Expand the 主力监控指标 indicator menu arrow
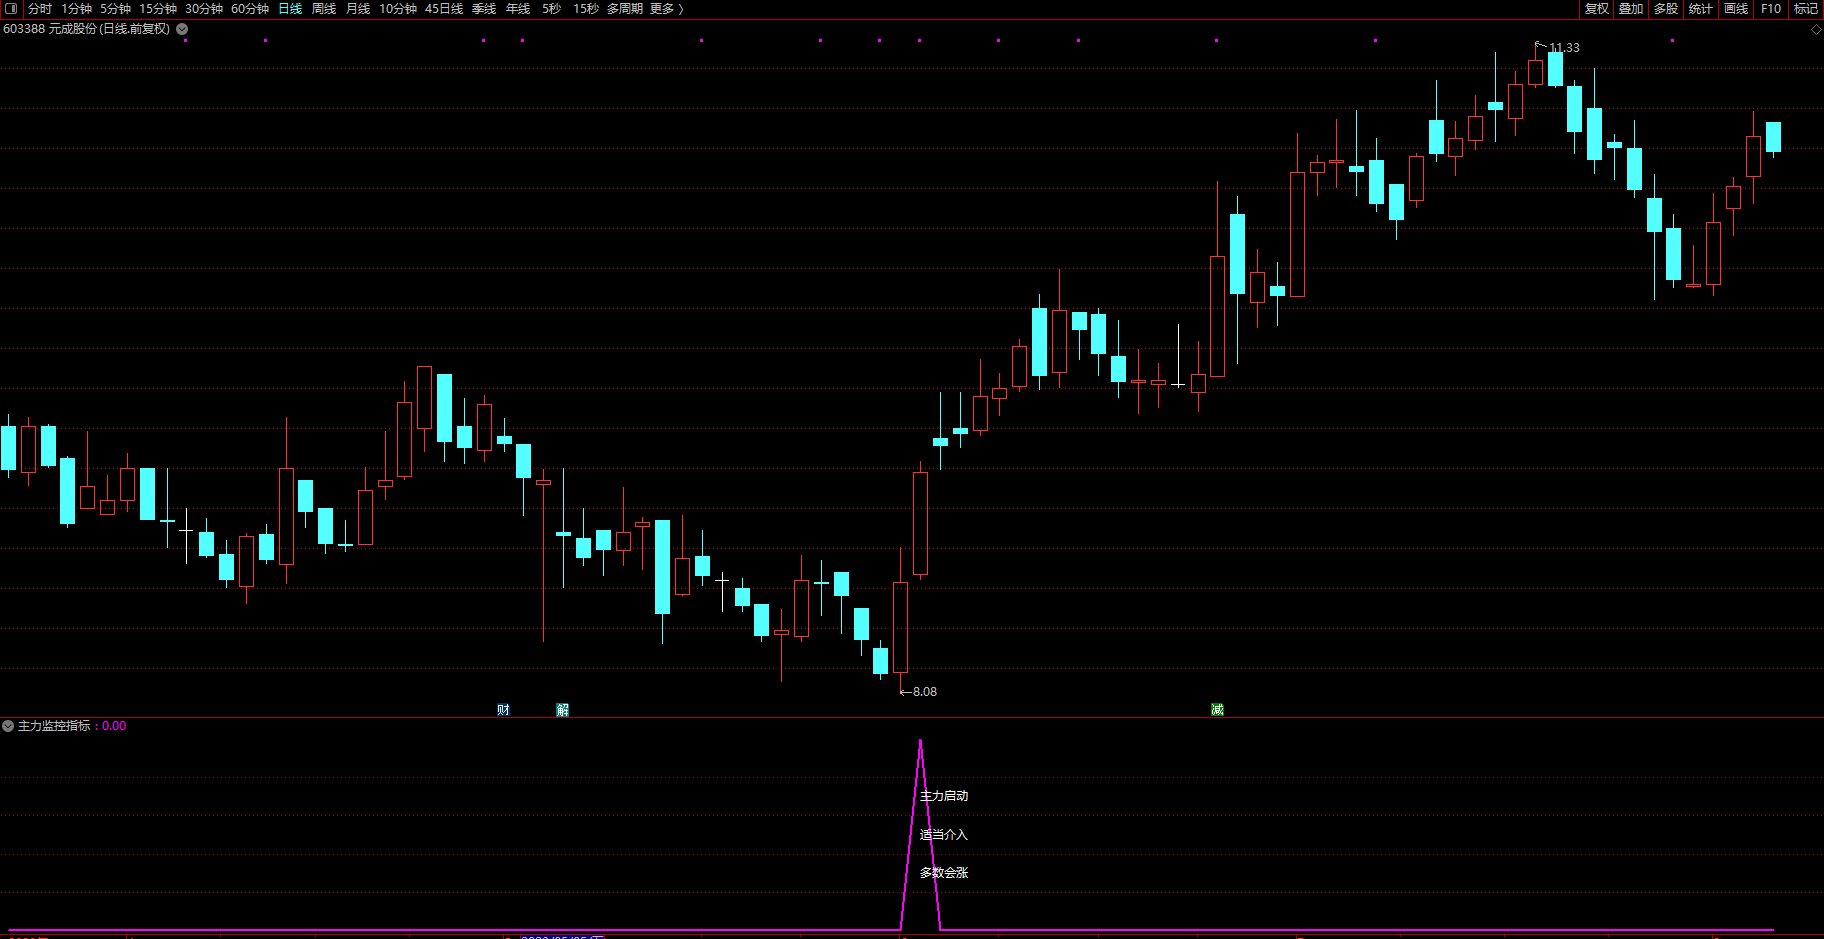 pos(8,726)
